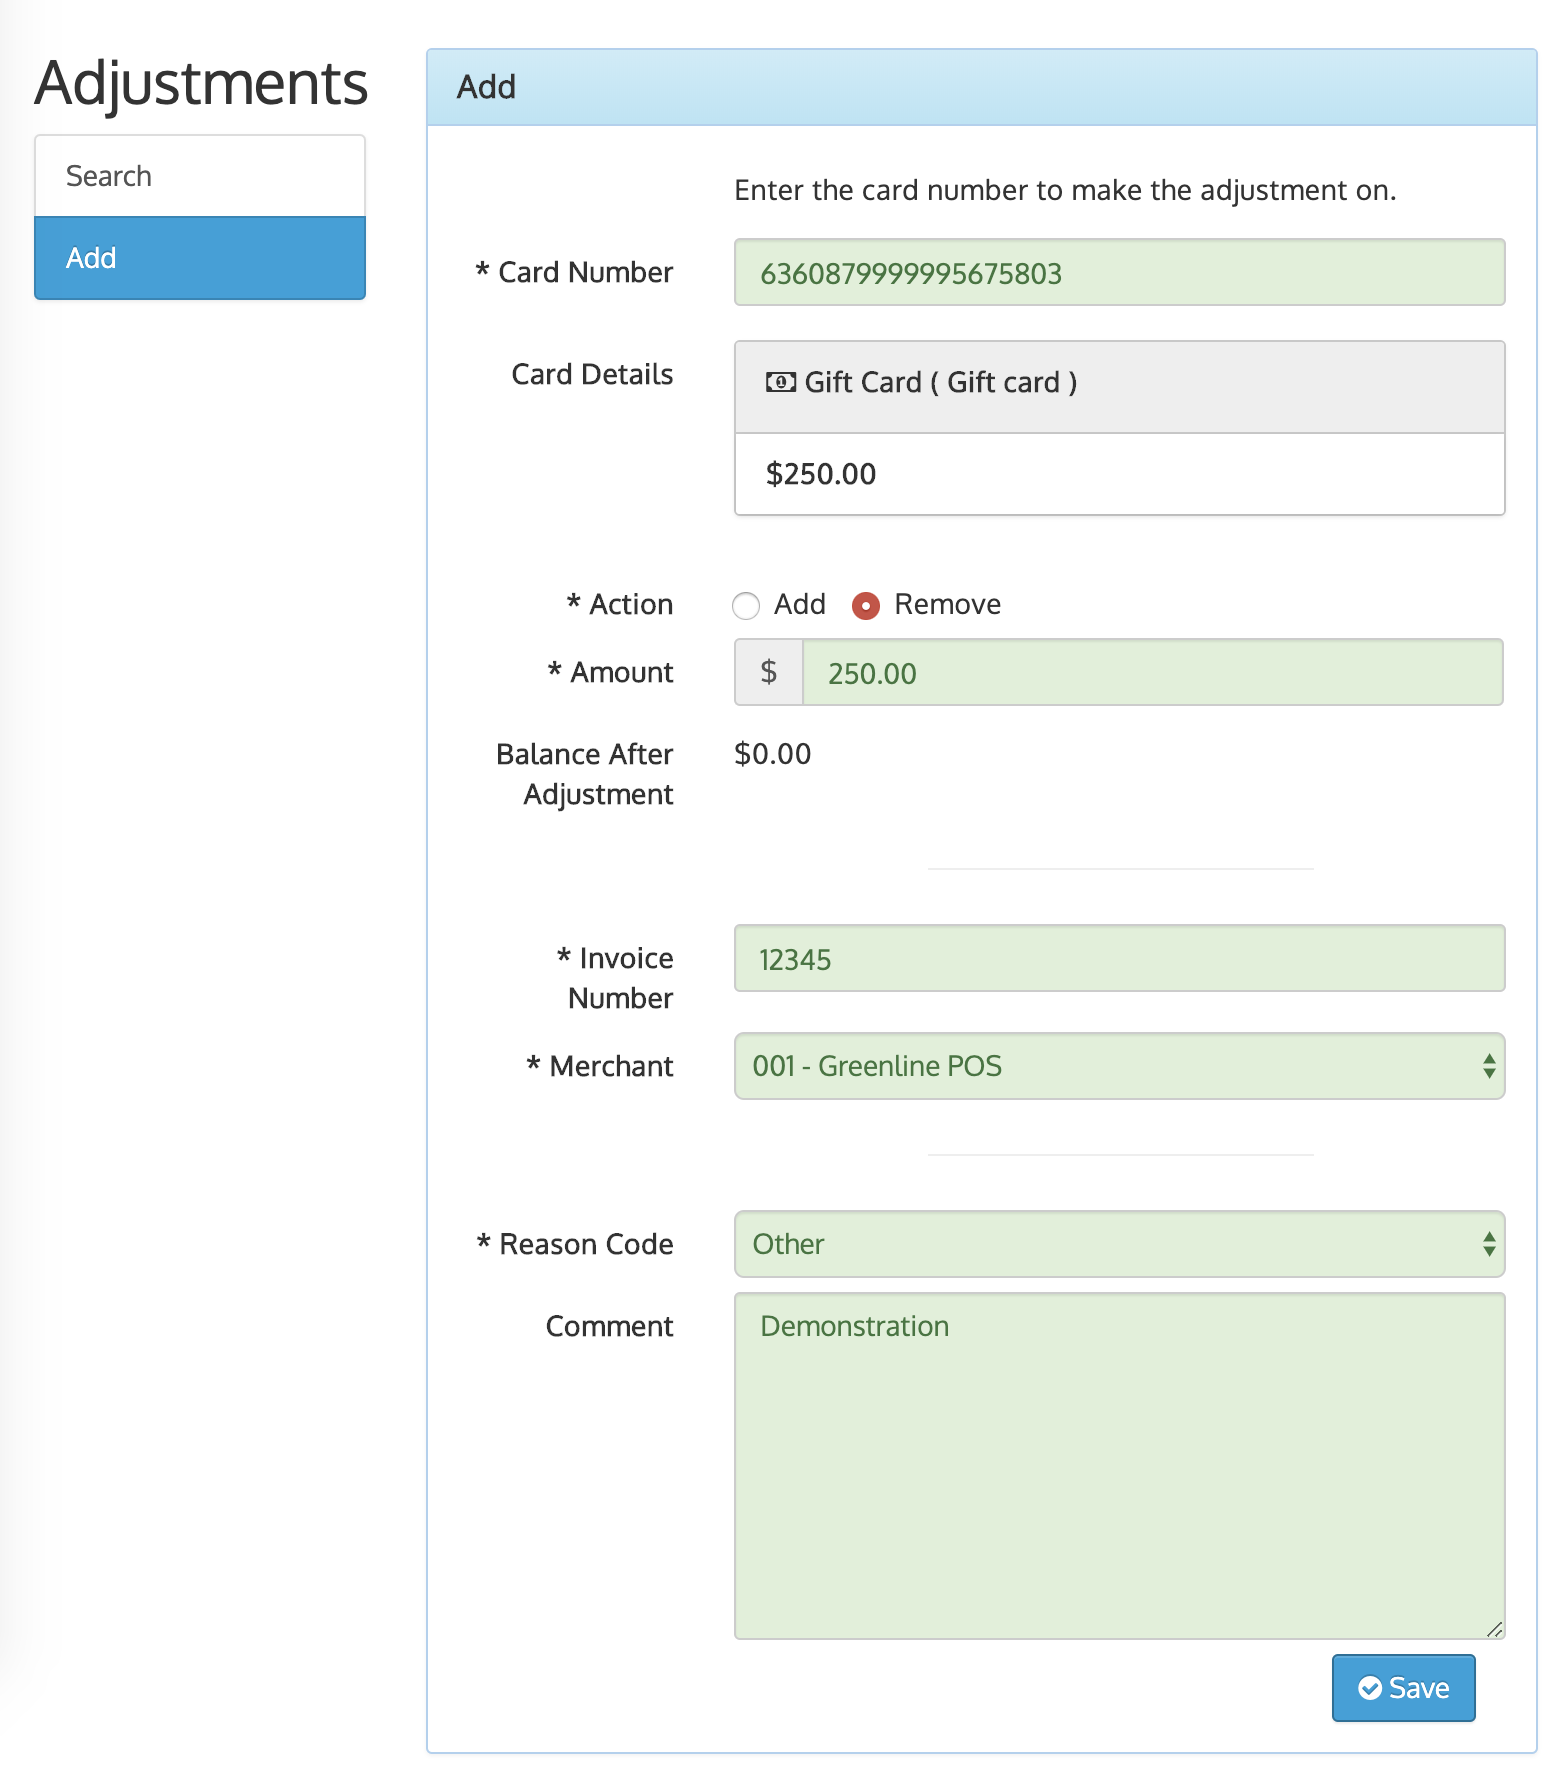
Task: Select the Add action radio button
Action: [746, 606]
